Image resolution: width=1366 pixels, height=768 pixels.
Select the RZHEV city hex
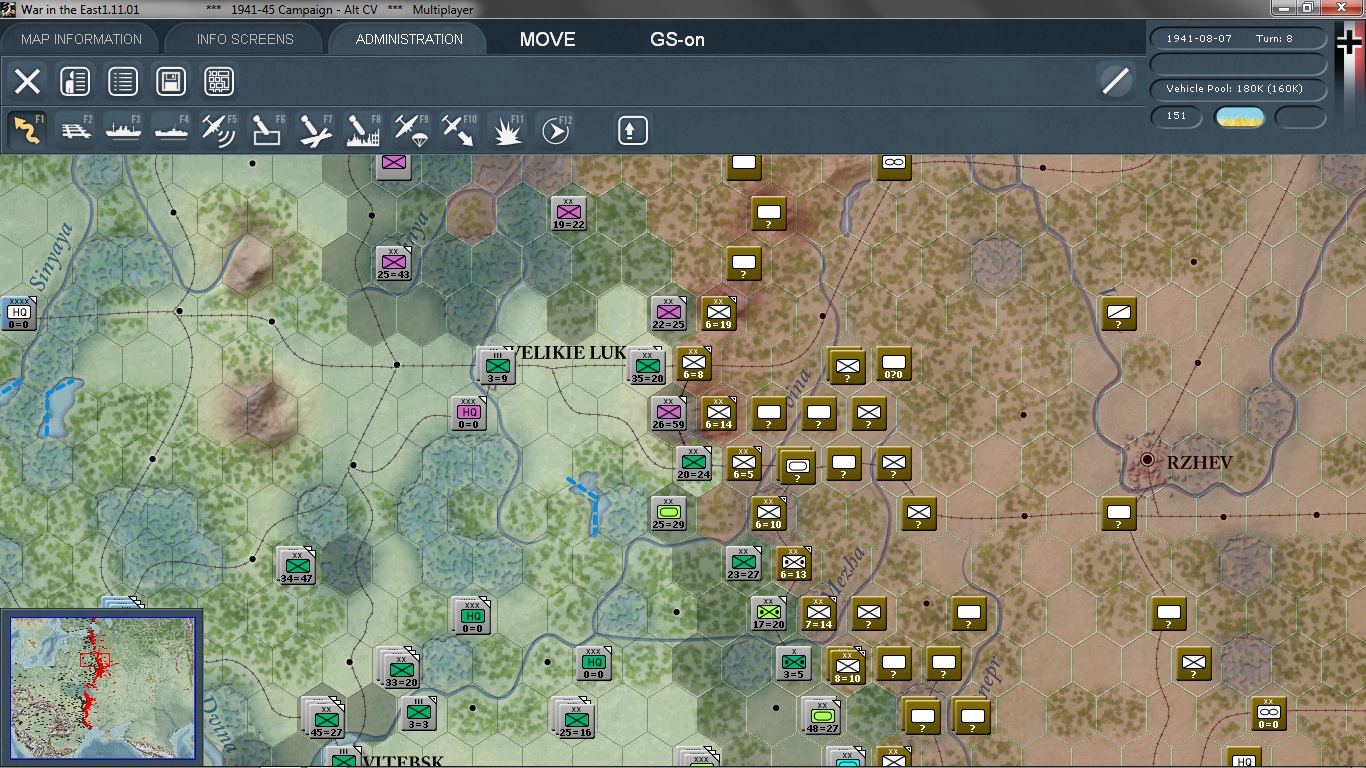click(x=1147, y=459)
